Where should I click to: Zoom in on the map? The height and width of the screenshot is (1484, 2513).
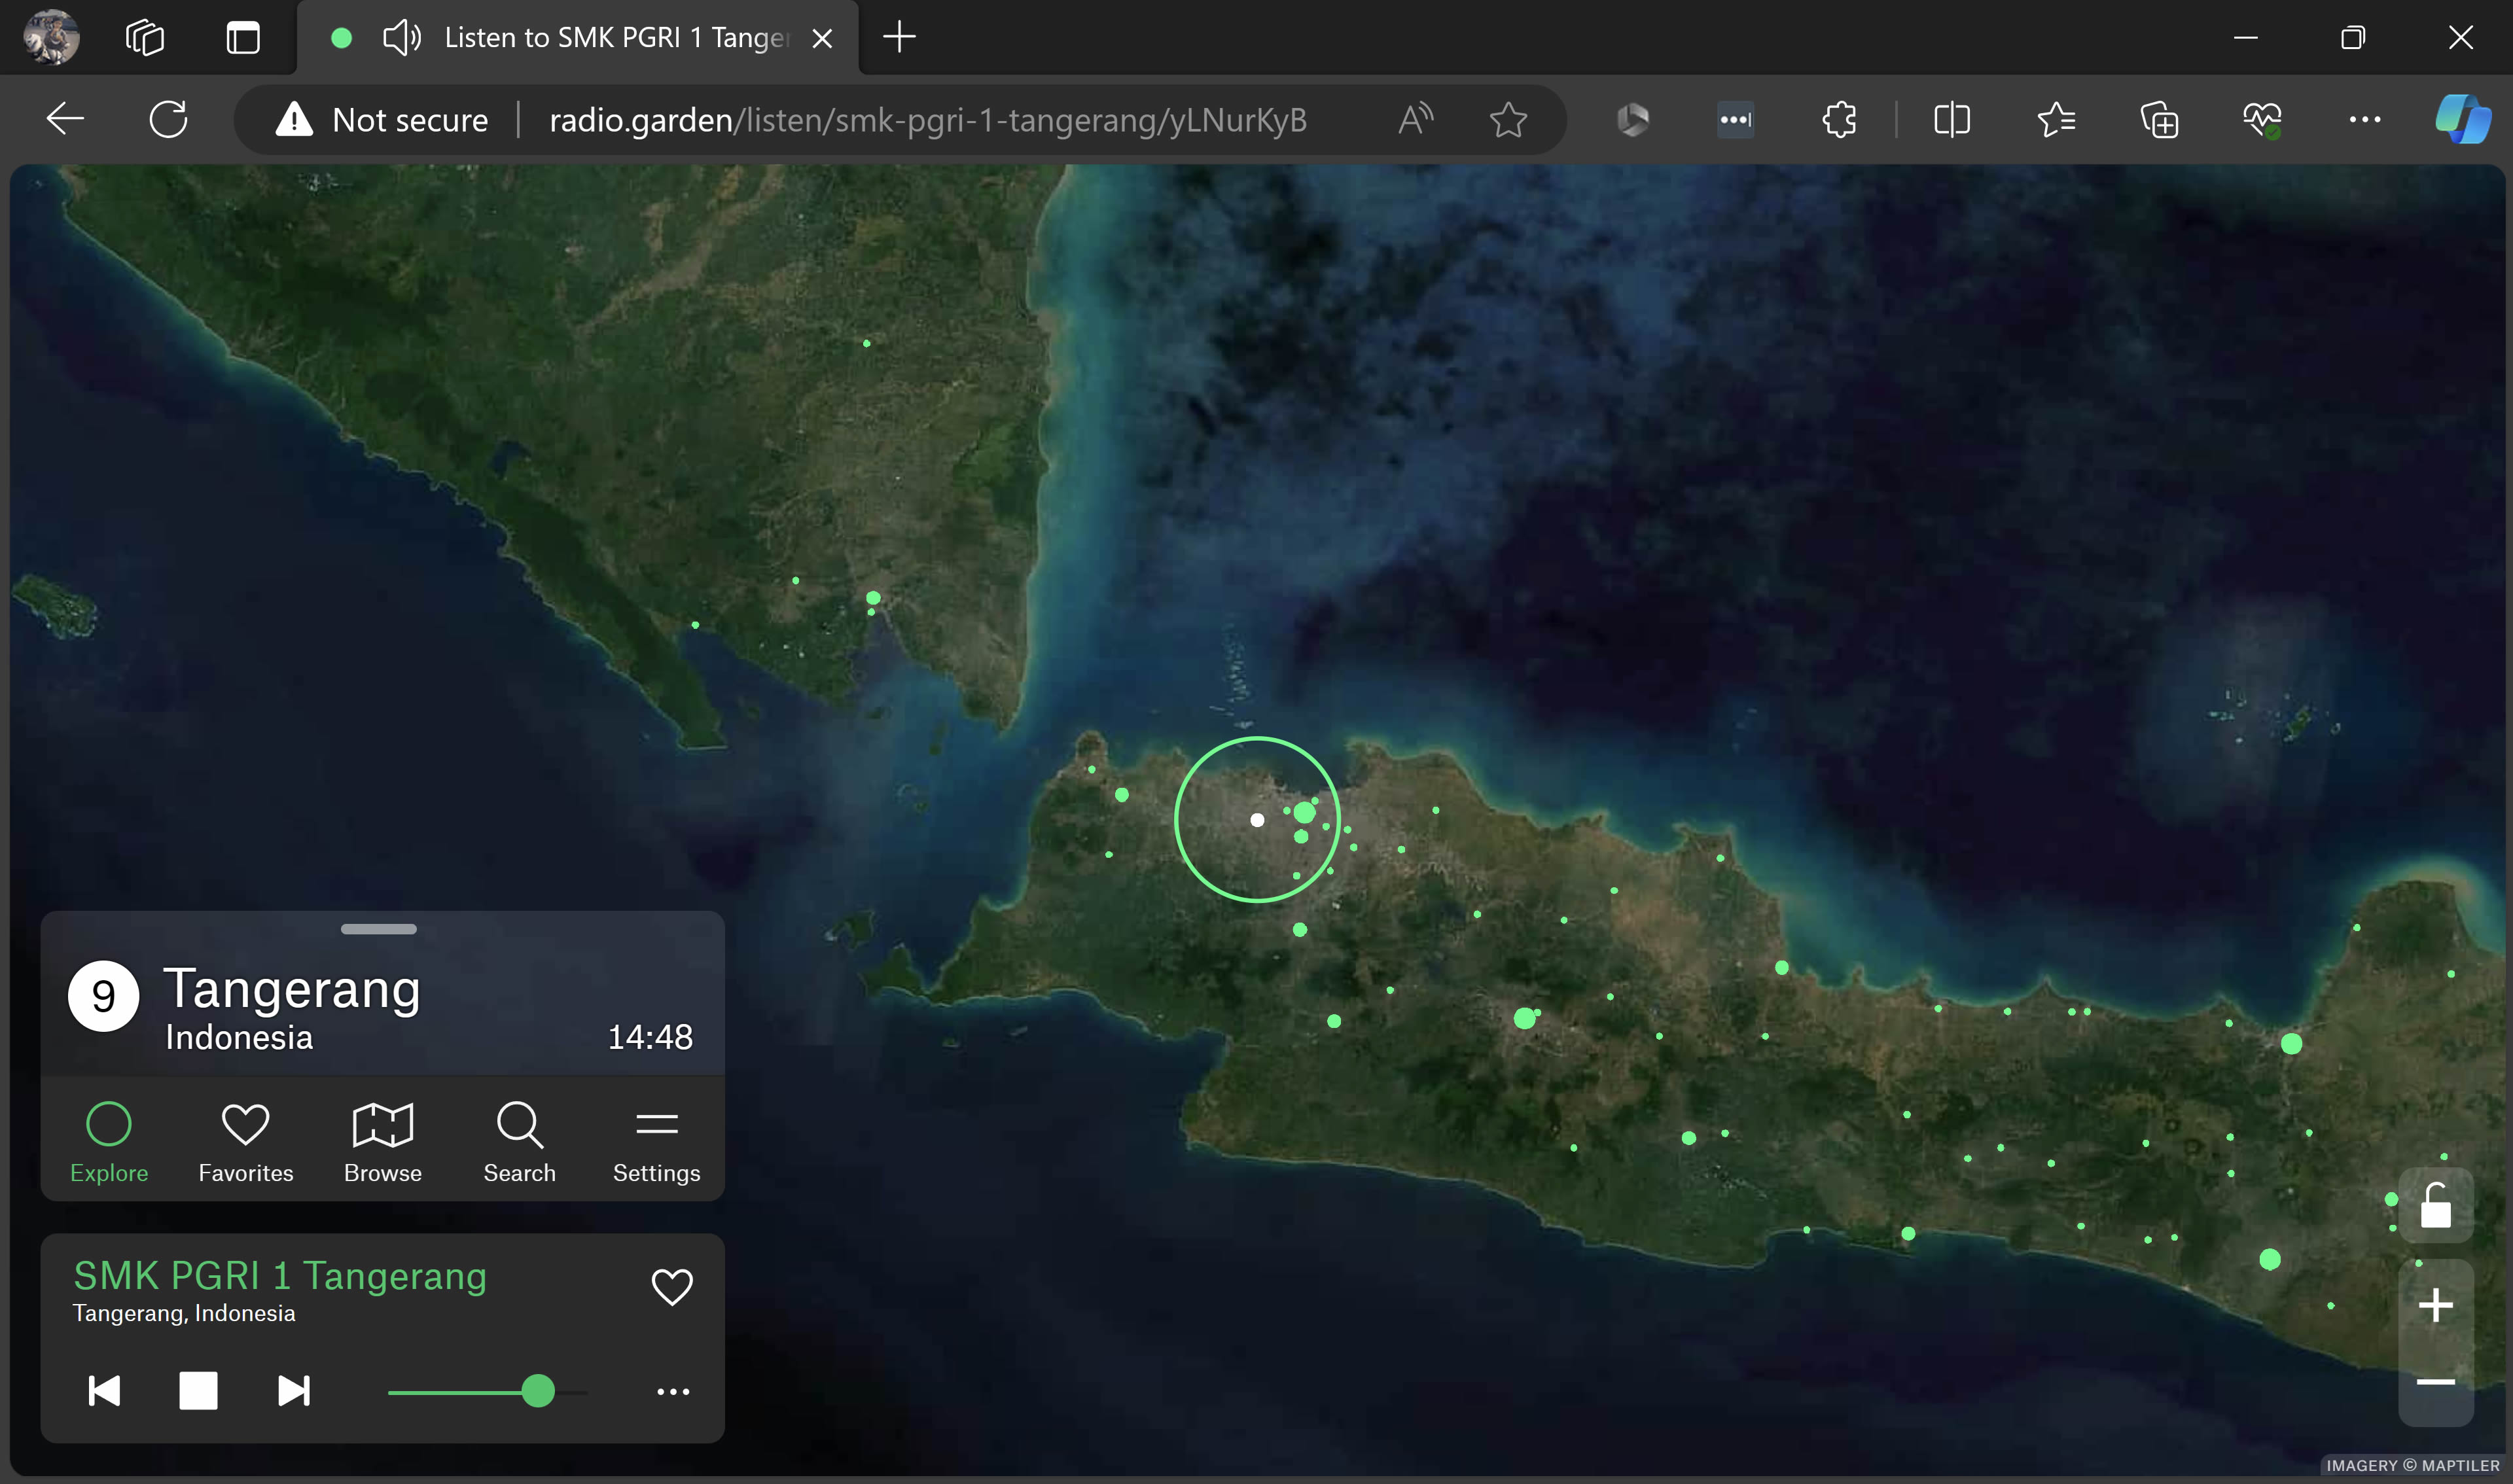tap(2435, 1305)
